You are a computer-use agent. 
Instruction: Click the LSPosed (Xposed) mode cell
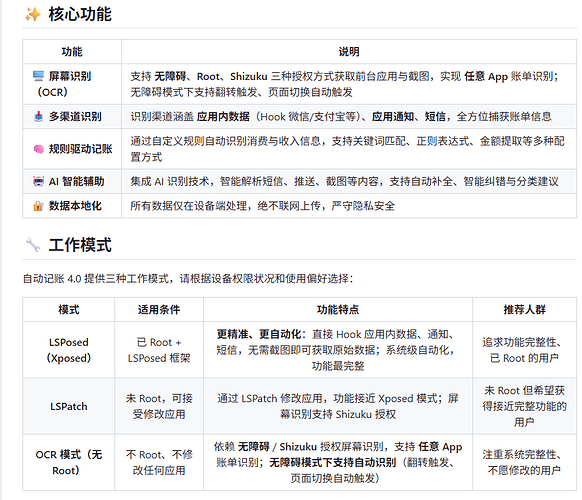tap(69, 350)
